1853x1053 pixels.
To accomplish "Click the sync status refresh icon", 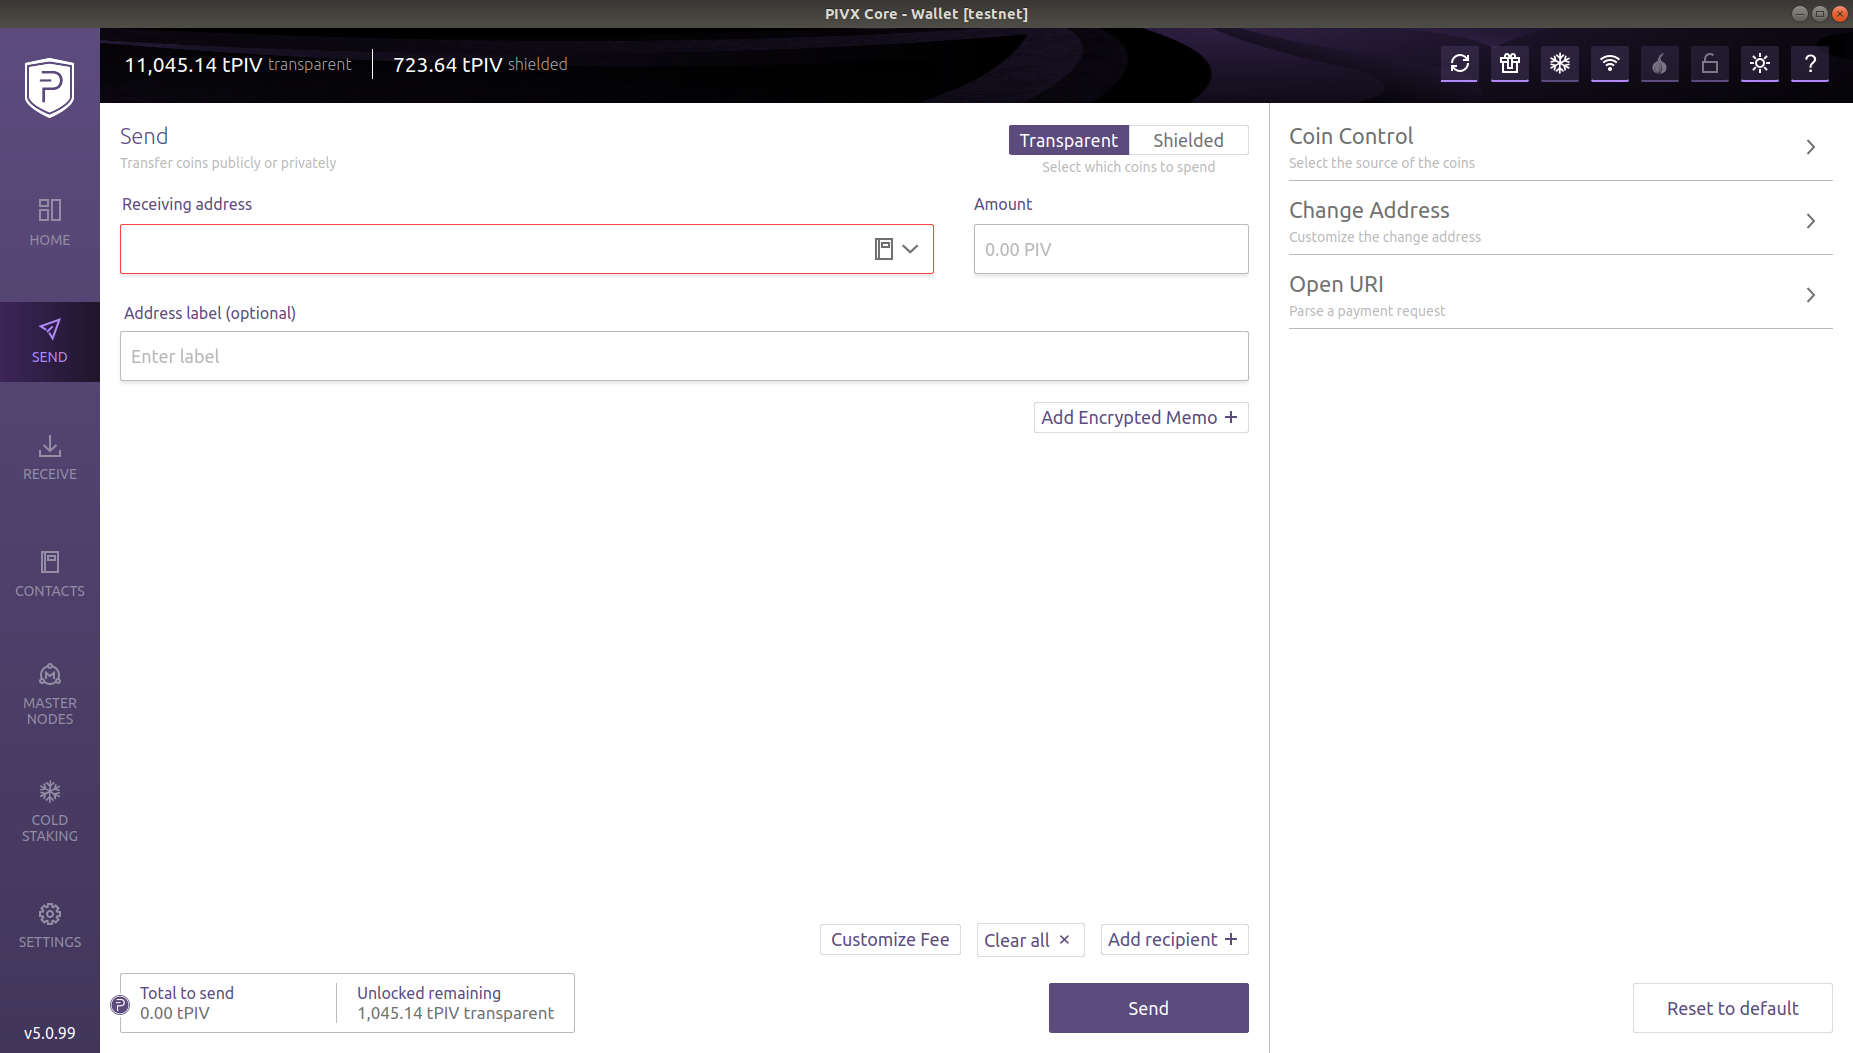I will point(1460,64).
